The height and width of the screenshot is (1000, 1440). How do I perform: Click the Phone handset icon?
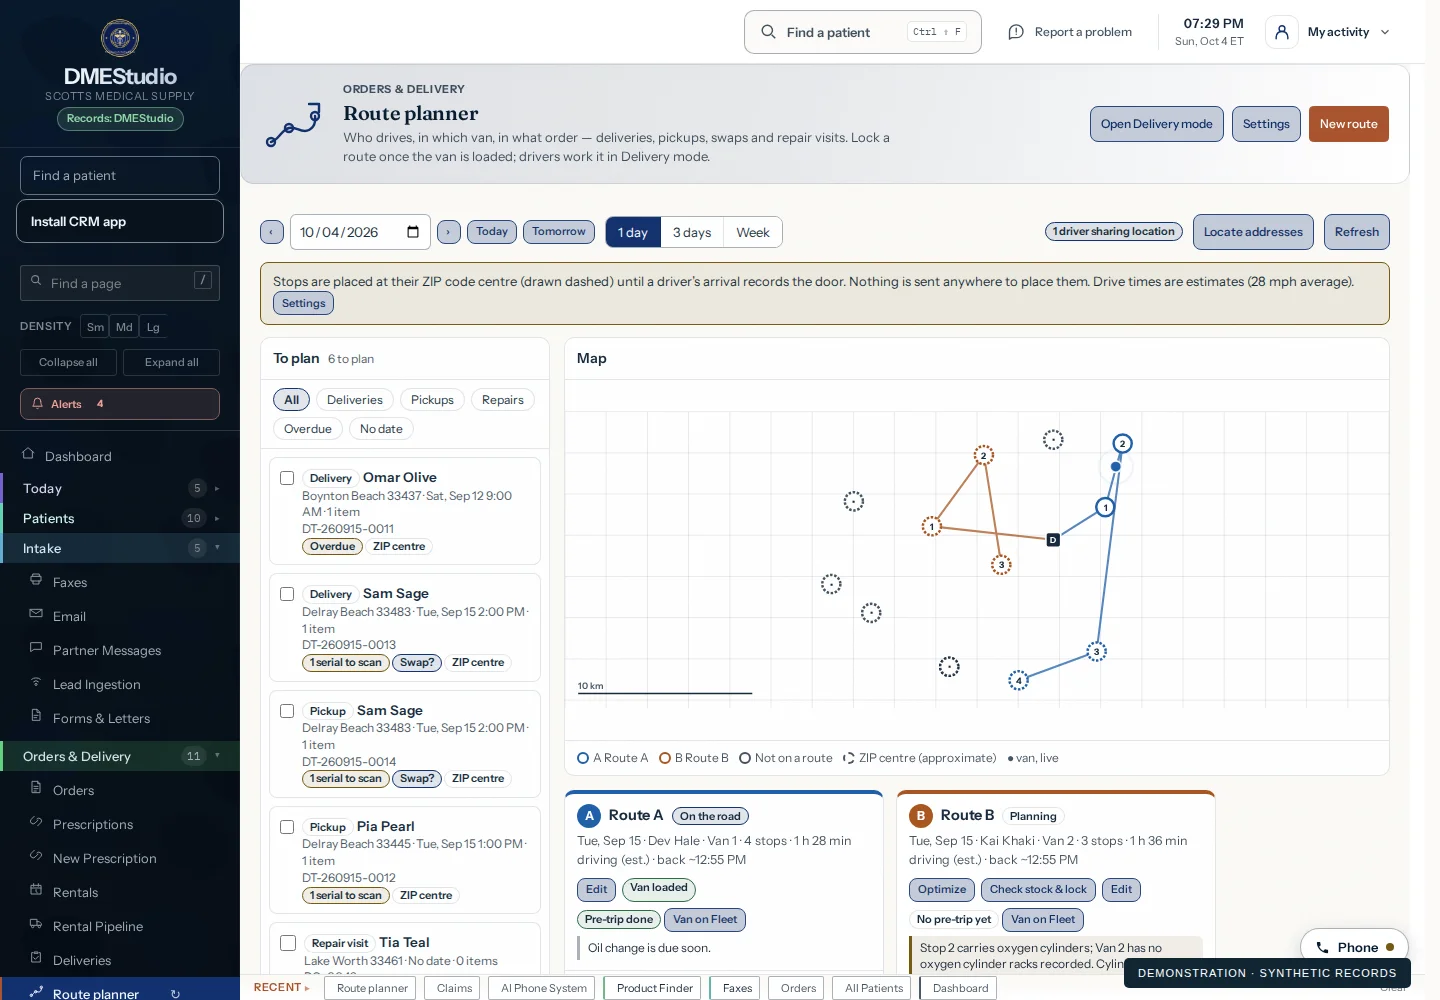coord(1322,948)
